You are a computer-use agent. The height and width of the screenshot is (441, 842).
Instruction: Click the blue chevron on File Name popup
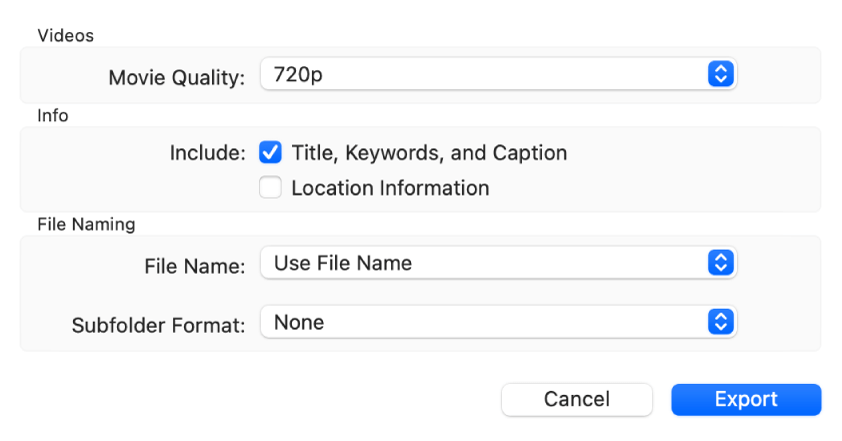pyautogui.click(x=720, y=263)
